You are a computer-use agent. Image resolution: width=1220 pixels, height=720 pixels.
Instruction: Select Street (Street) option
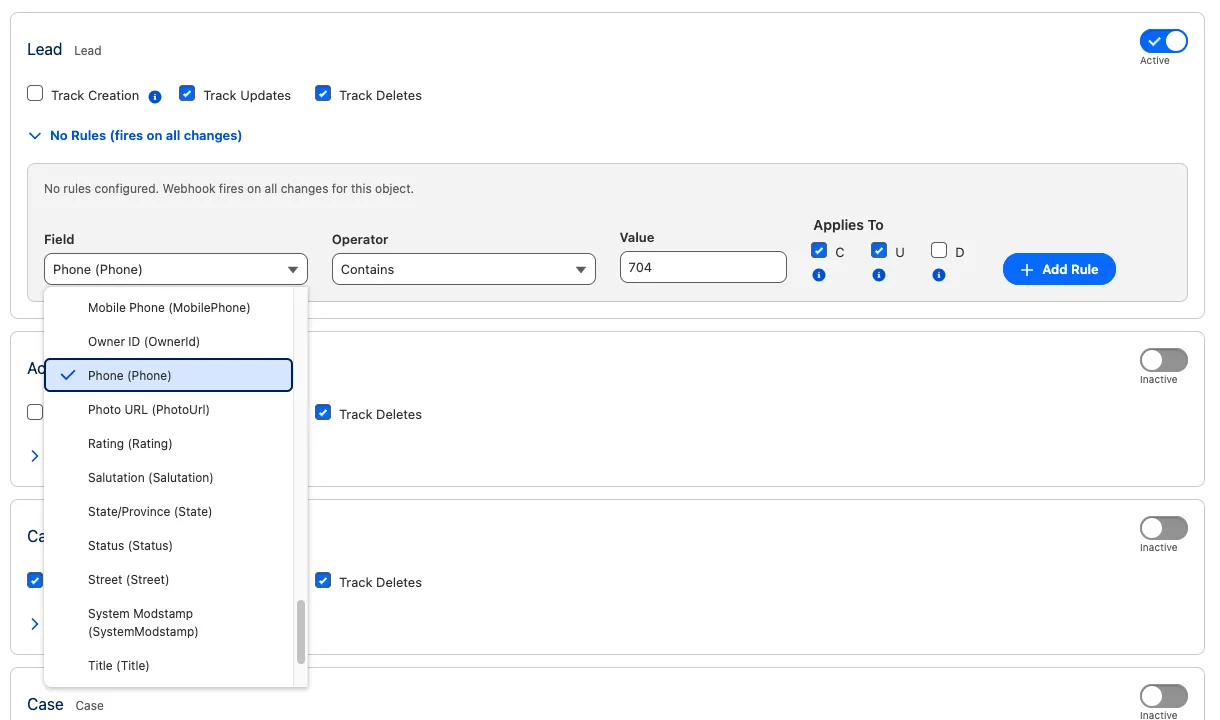coord(169,580)
